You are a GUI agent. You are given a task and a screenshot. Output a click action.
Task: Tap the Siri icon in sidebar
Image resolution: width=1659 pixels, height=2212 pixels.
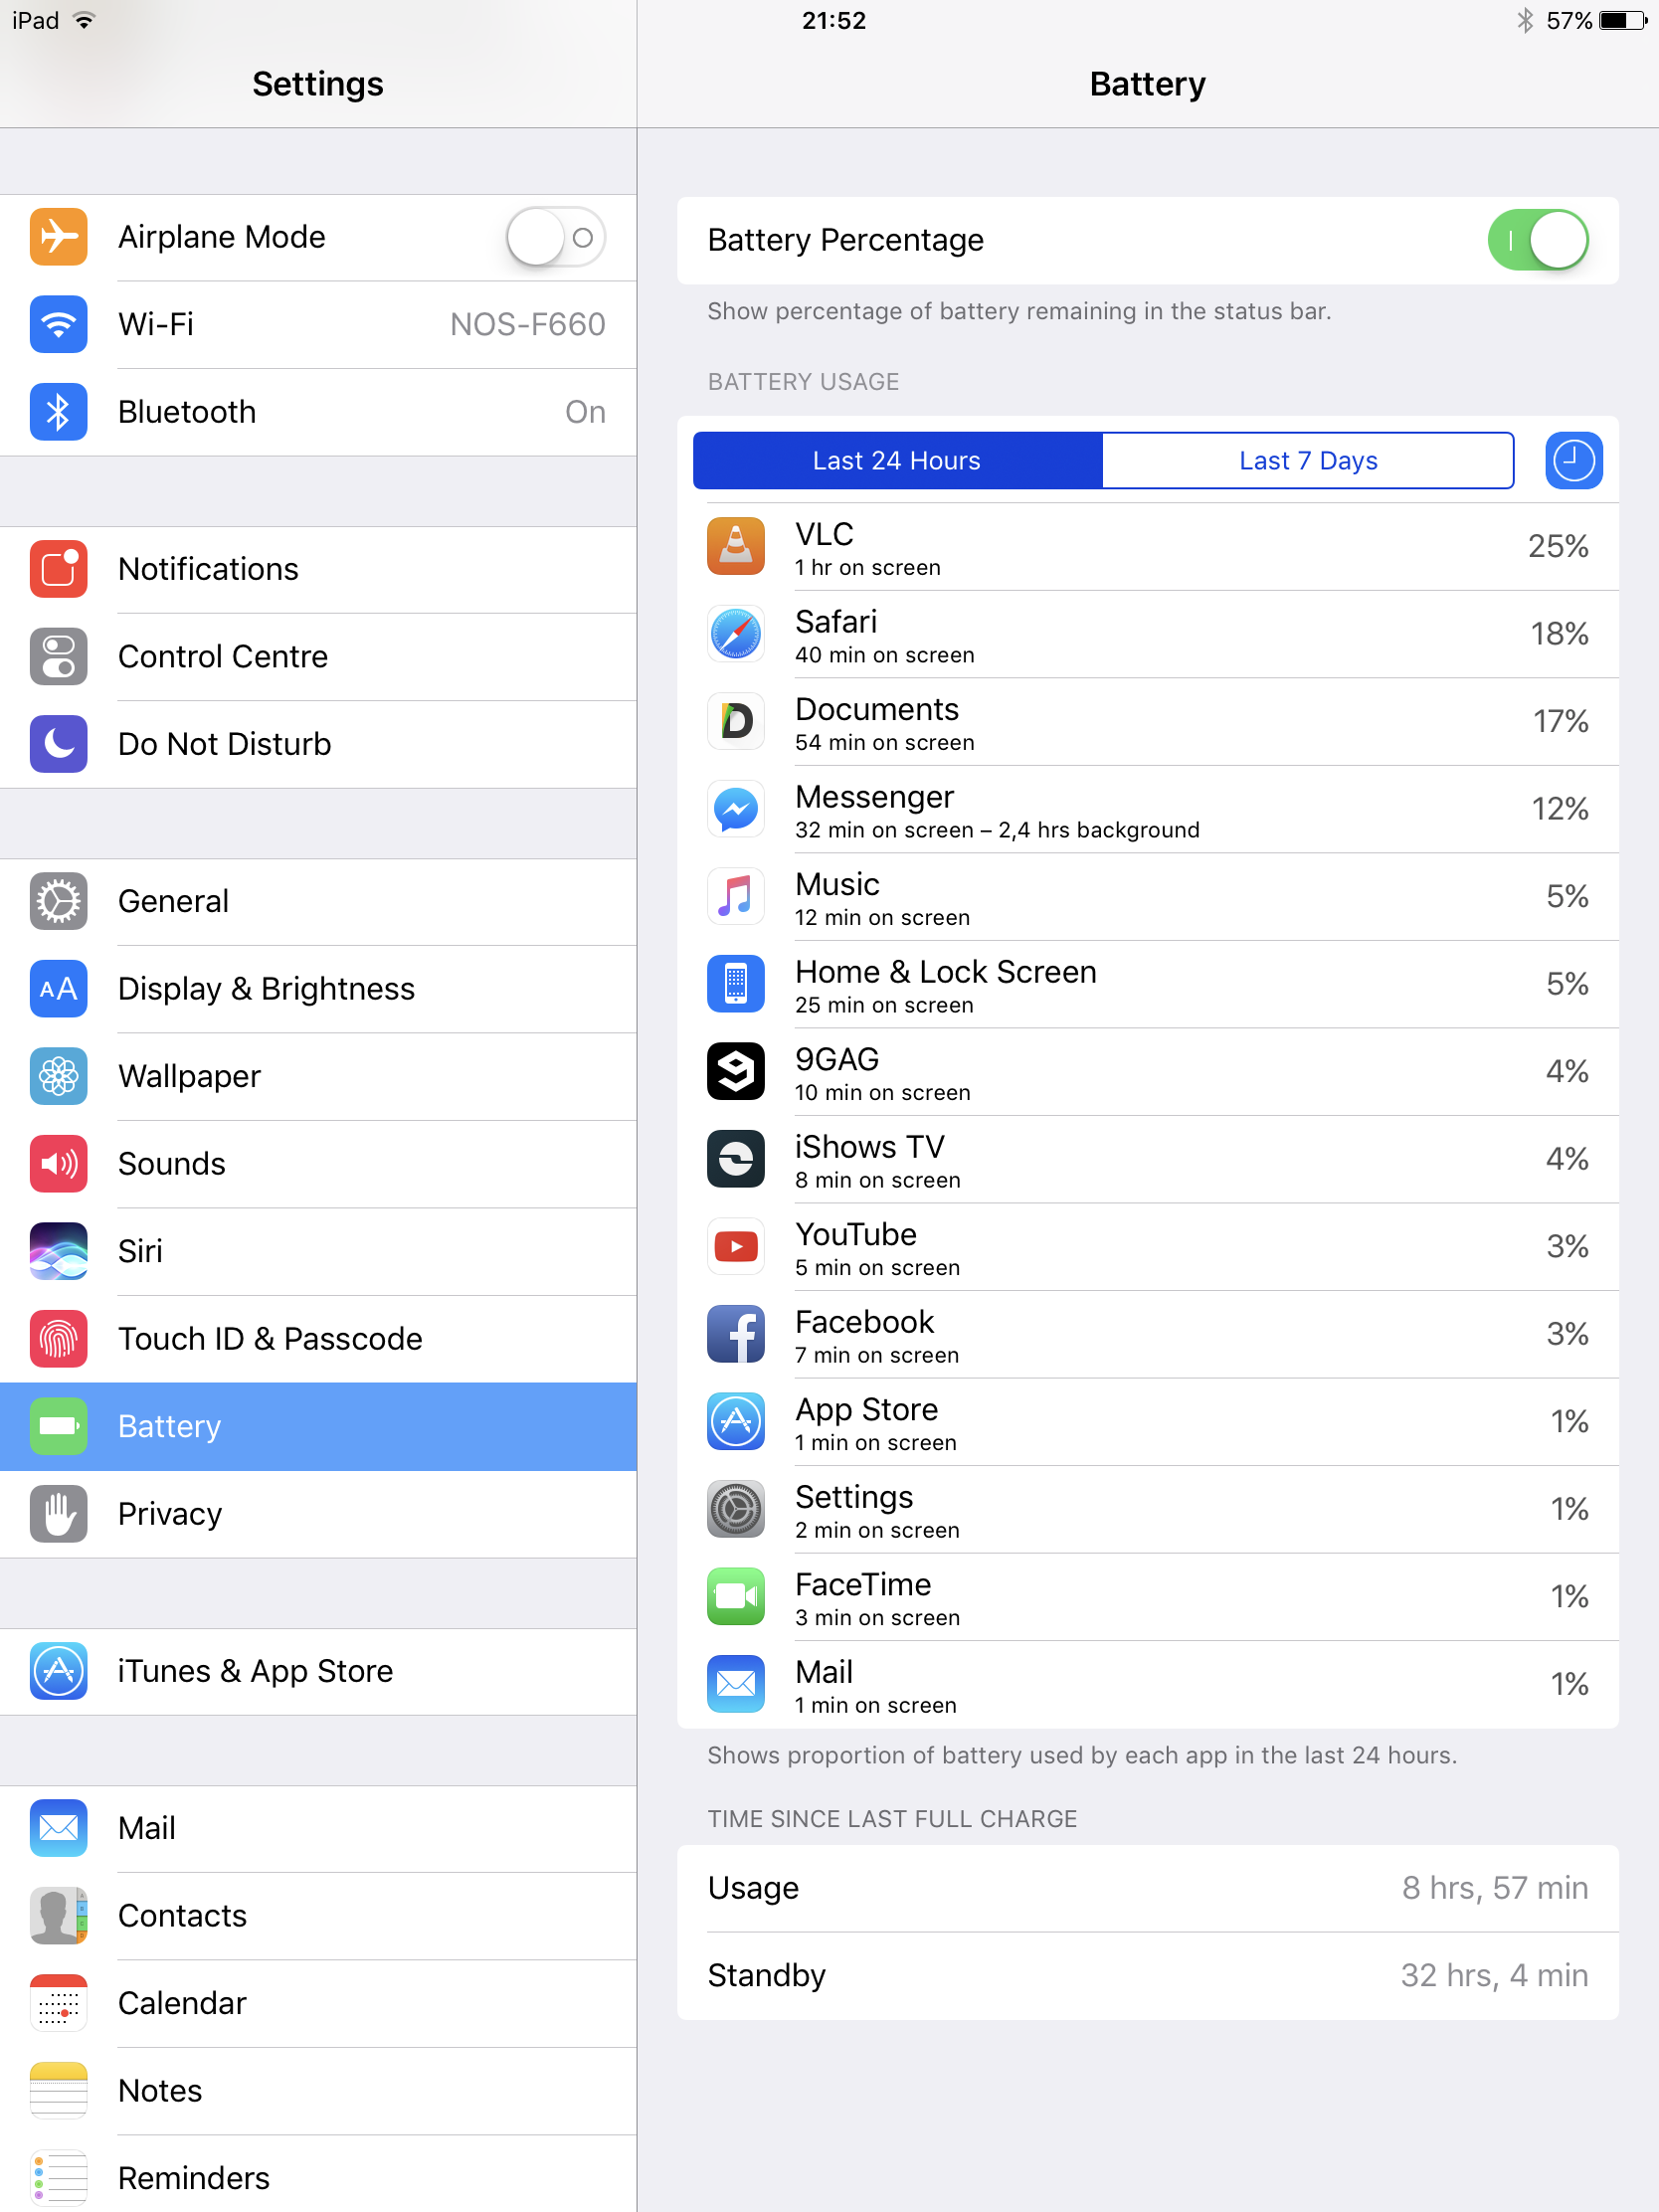click(x=58, y=1251)
